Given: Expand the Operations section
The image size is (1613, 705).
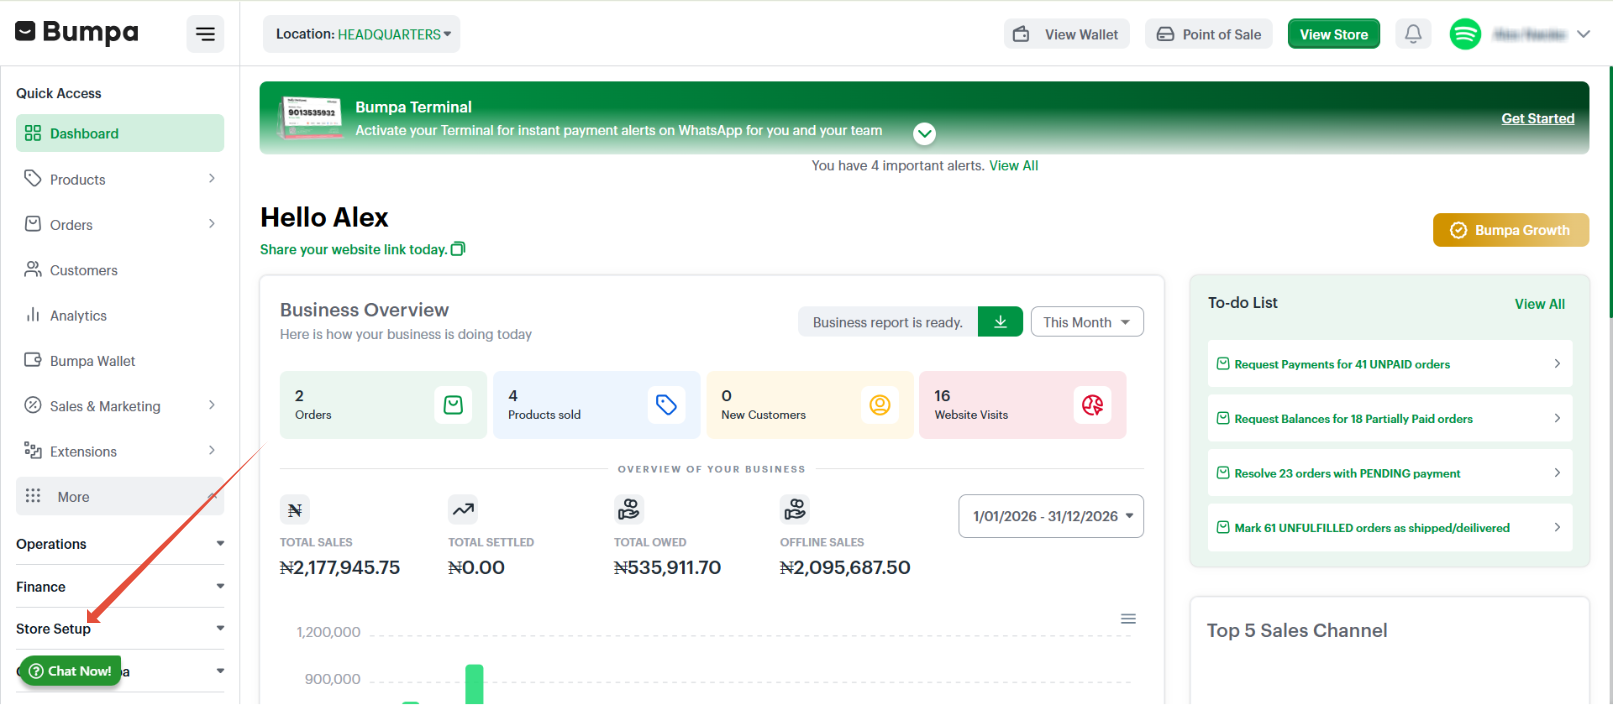Looking at the screenshot, I should tap(120, 544).
